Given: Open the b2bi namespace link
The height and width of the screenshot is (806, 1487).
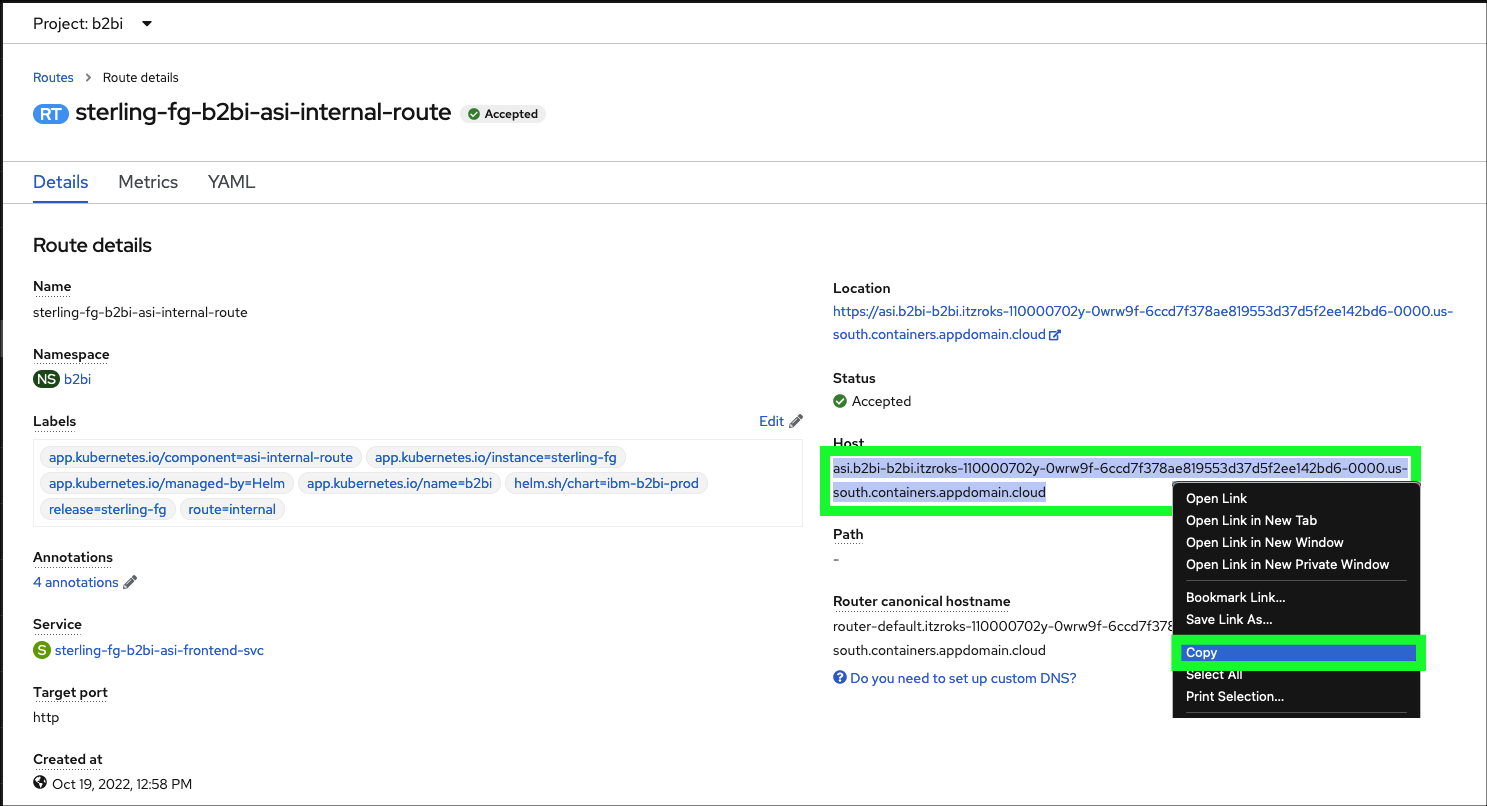Looking at the screenshot, I should [x=77, y=379].
